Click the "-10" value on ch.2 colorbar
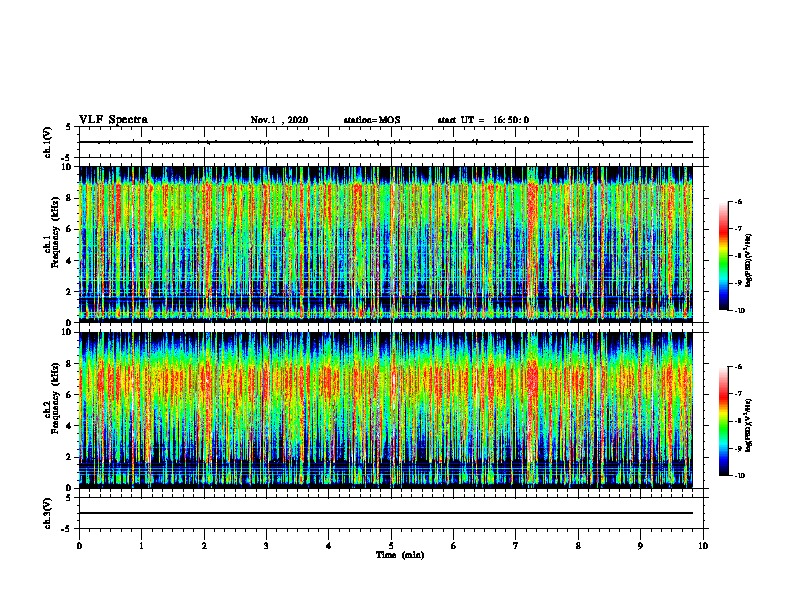 739,476
